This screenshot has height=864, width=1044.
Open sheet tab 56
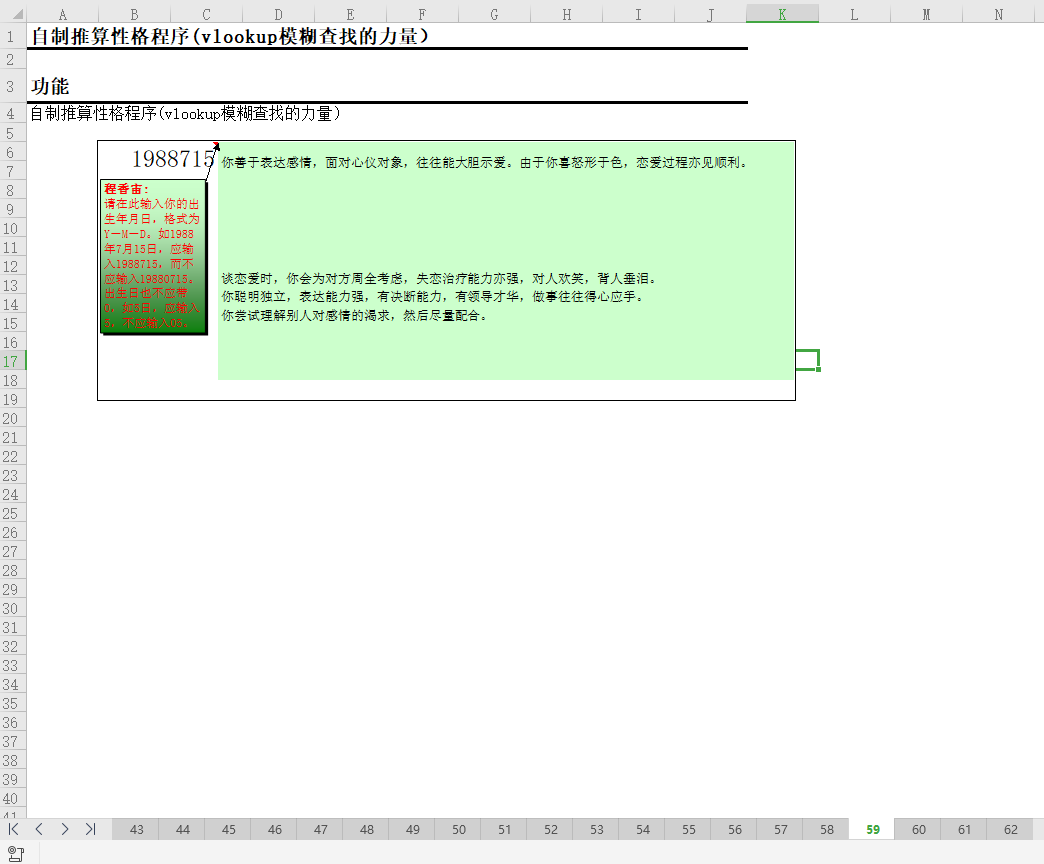734,829
